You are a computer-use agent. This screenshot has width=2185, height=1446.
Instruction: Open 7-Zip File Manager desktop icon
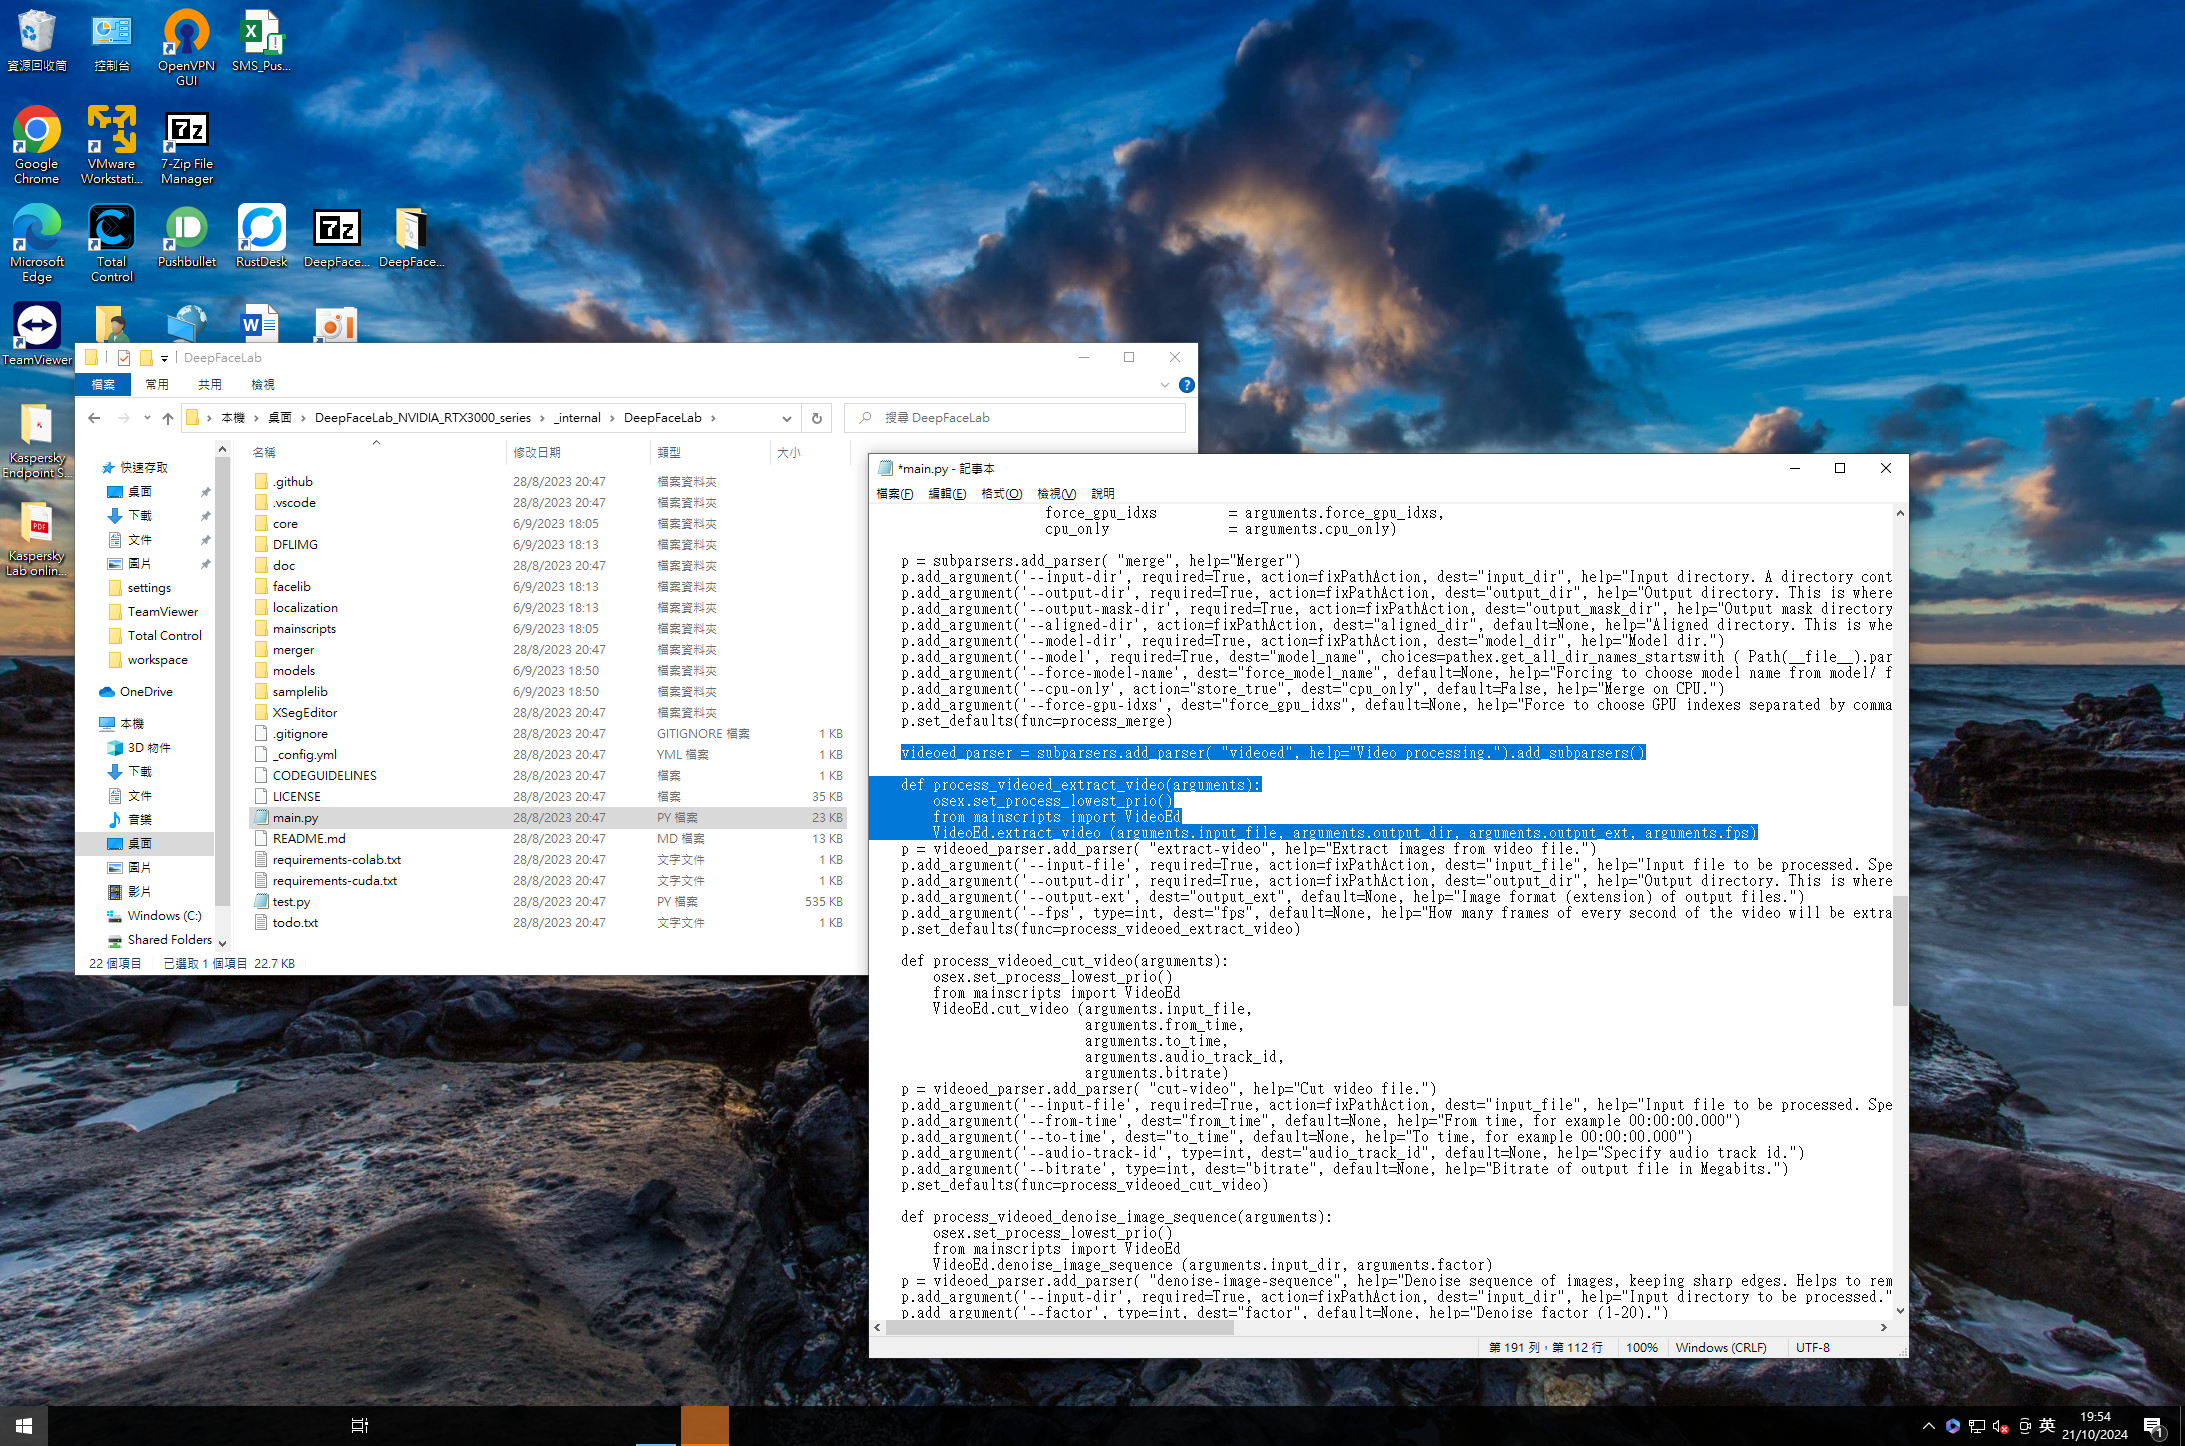coord(187,146)
